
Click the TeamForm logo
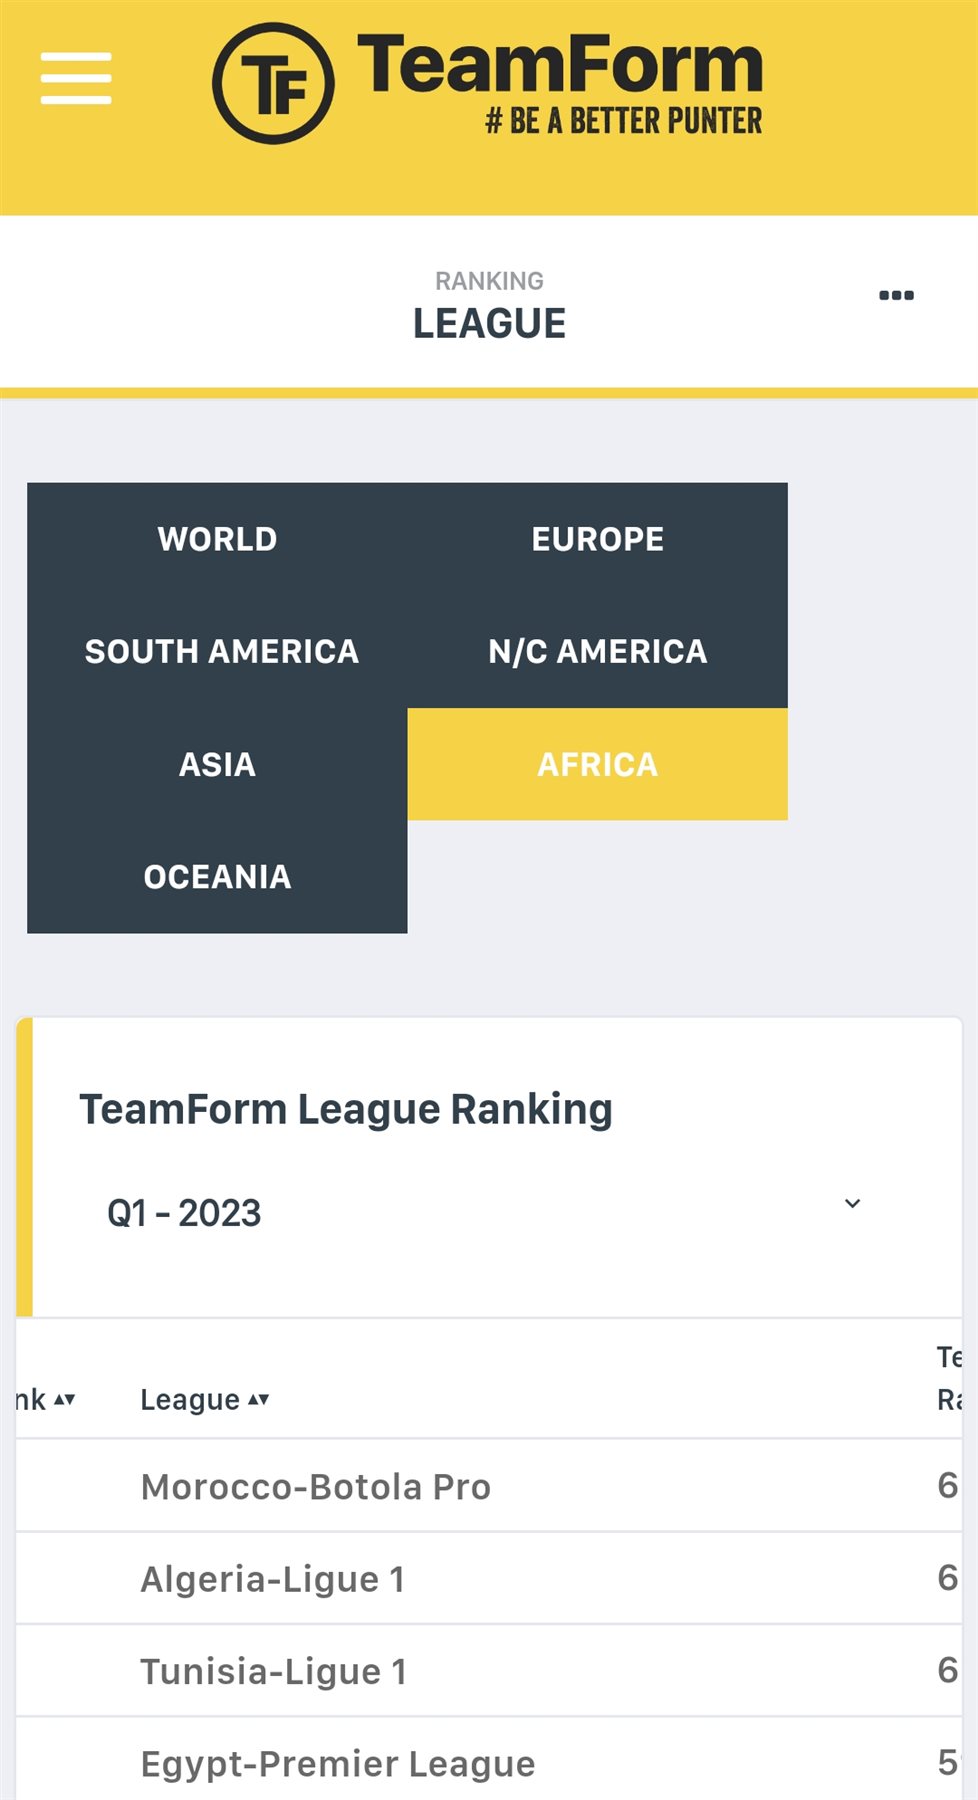tap(274, 83)
